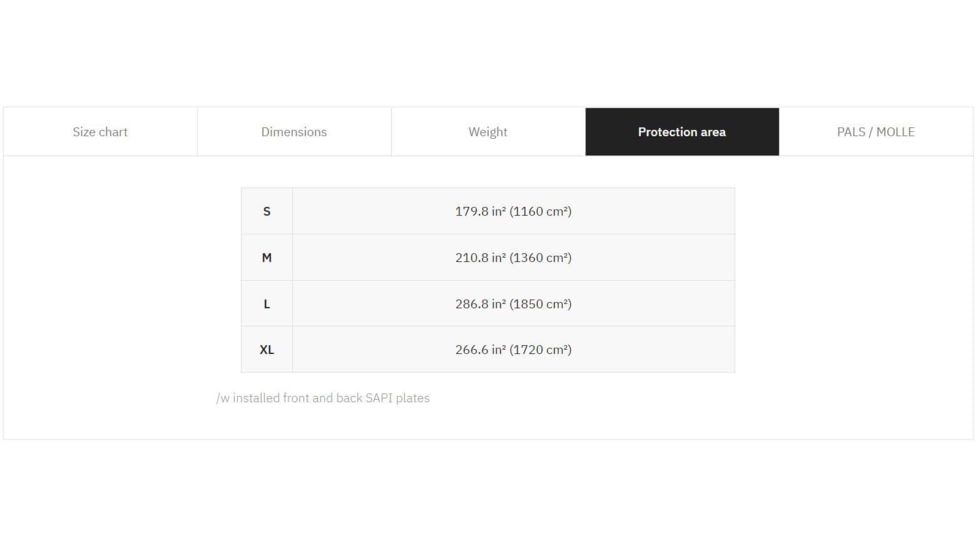Screen dimensions: 978x550
Task: Select the 210.8 in² measurement
Action: click(x=480, y=258)
